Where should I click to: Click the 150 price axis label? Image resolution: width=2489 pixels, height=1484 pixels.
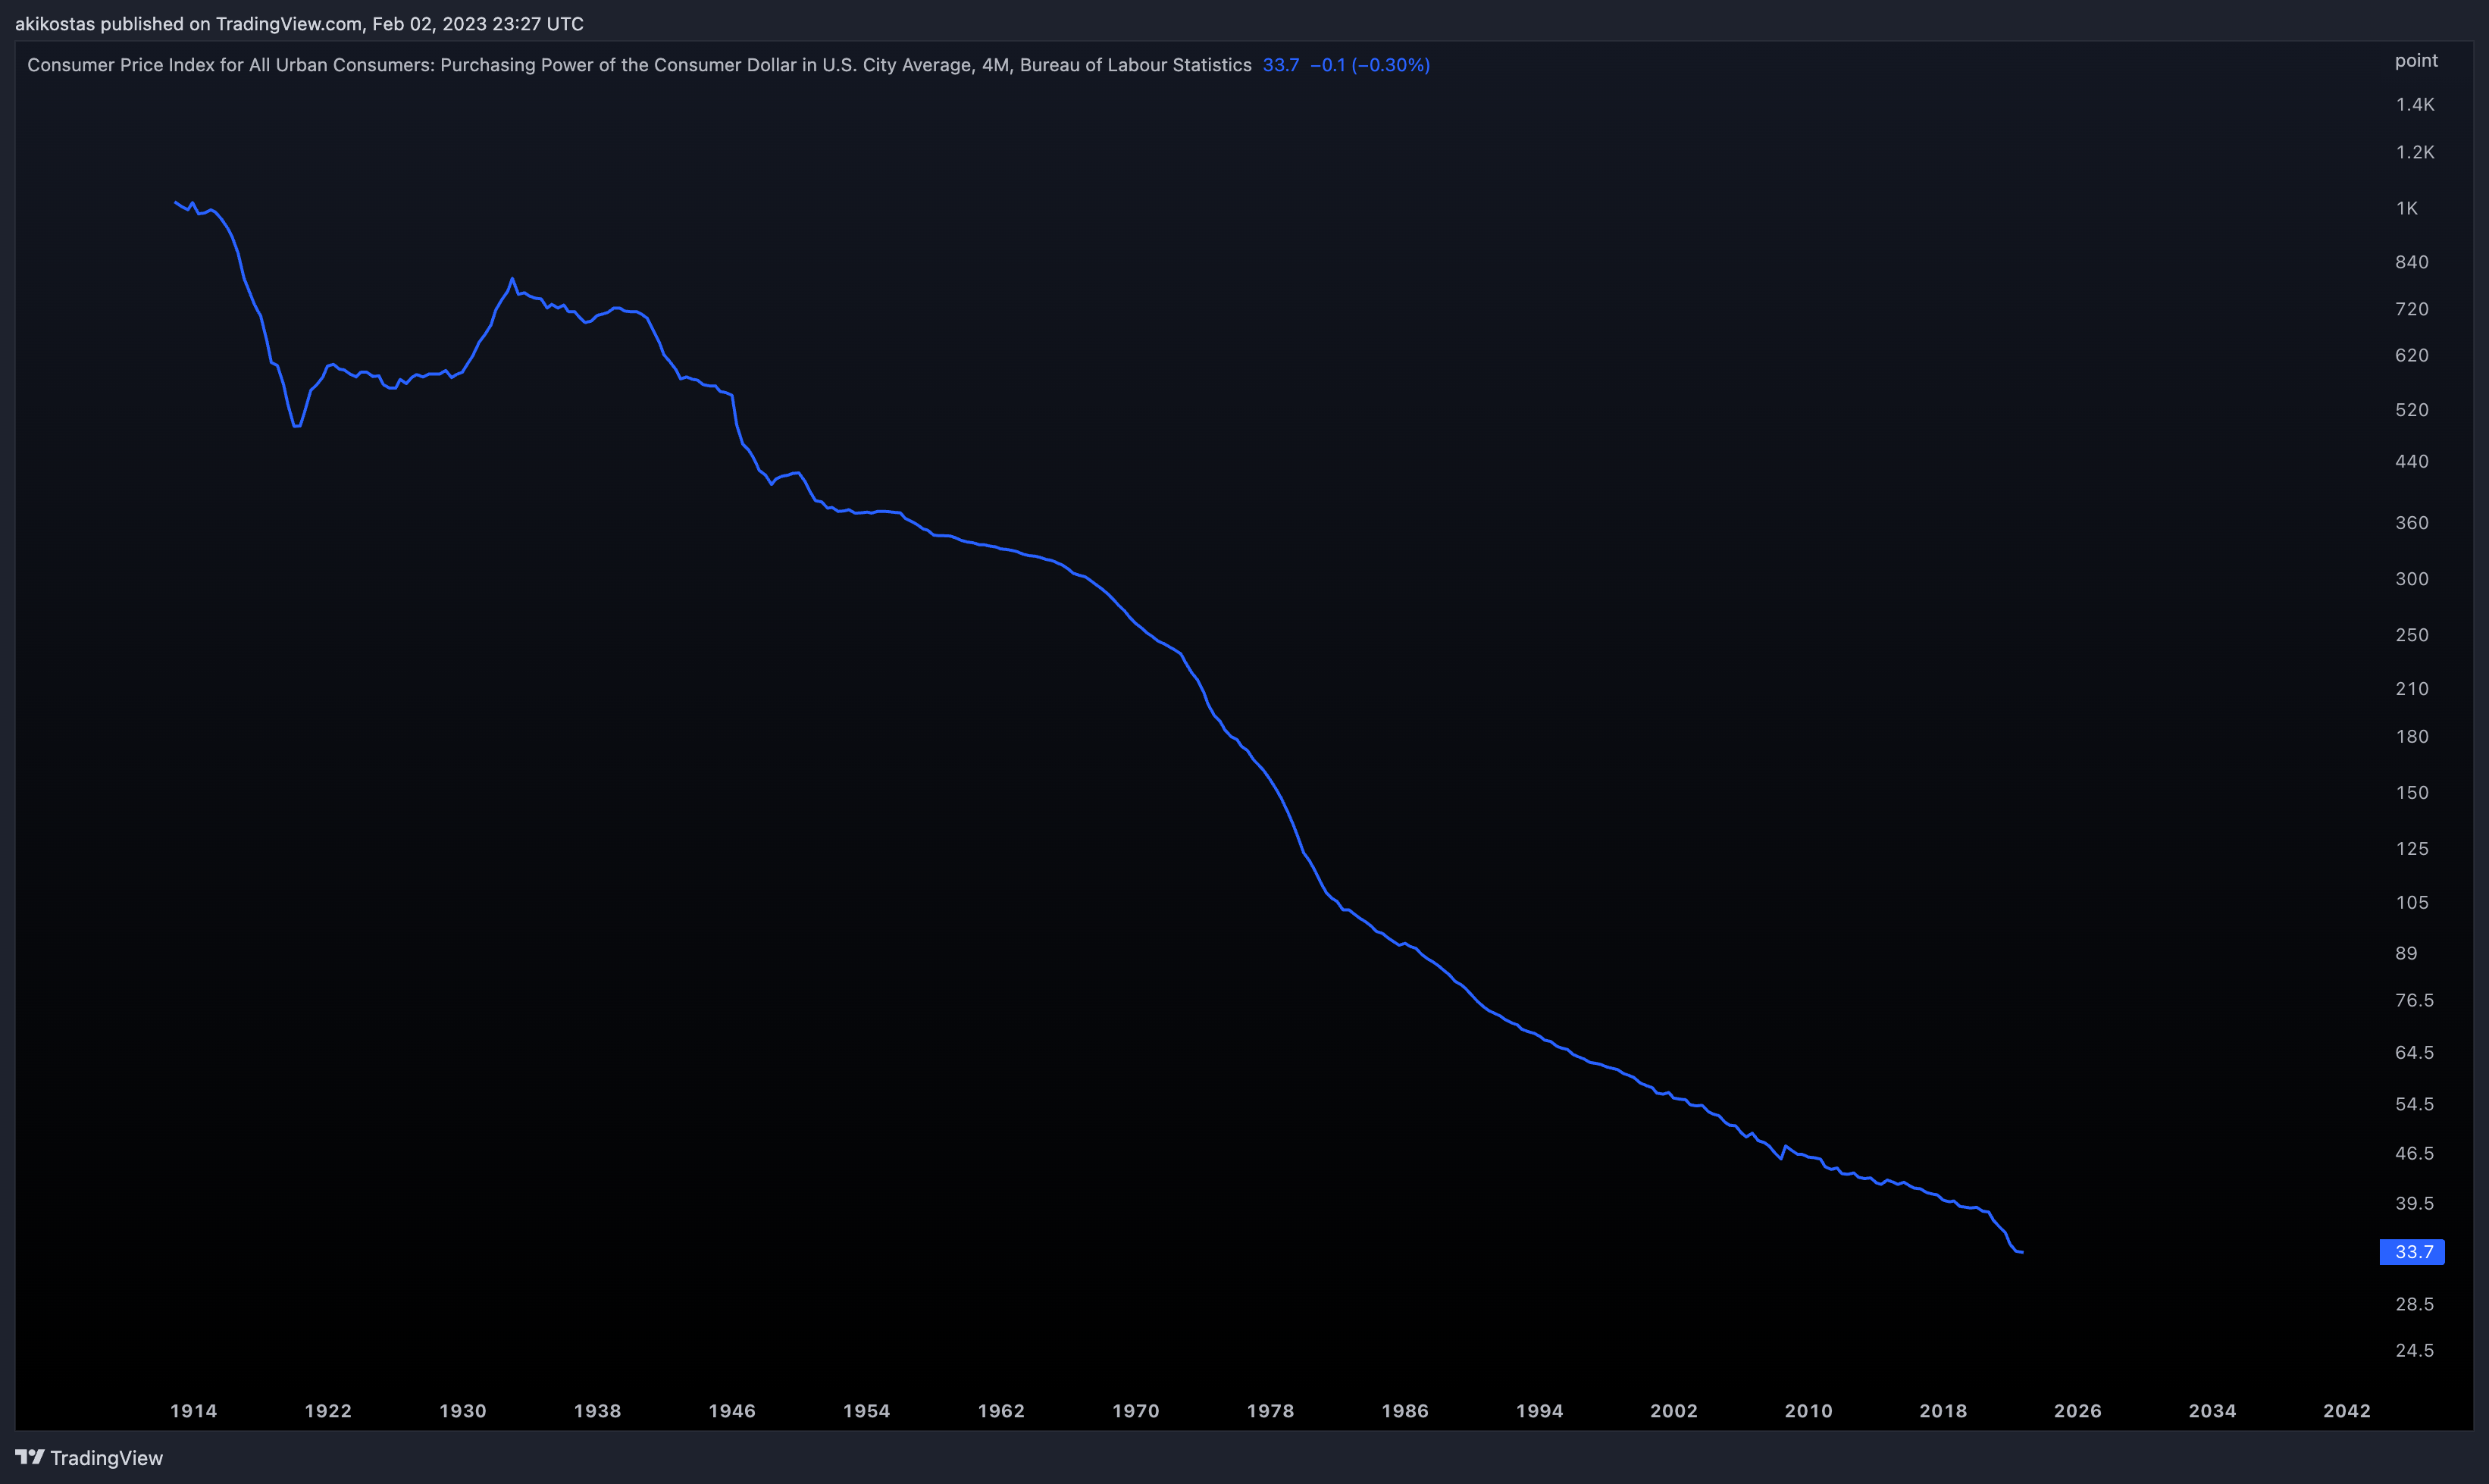tap(2412, 793)
